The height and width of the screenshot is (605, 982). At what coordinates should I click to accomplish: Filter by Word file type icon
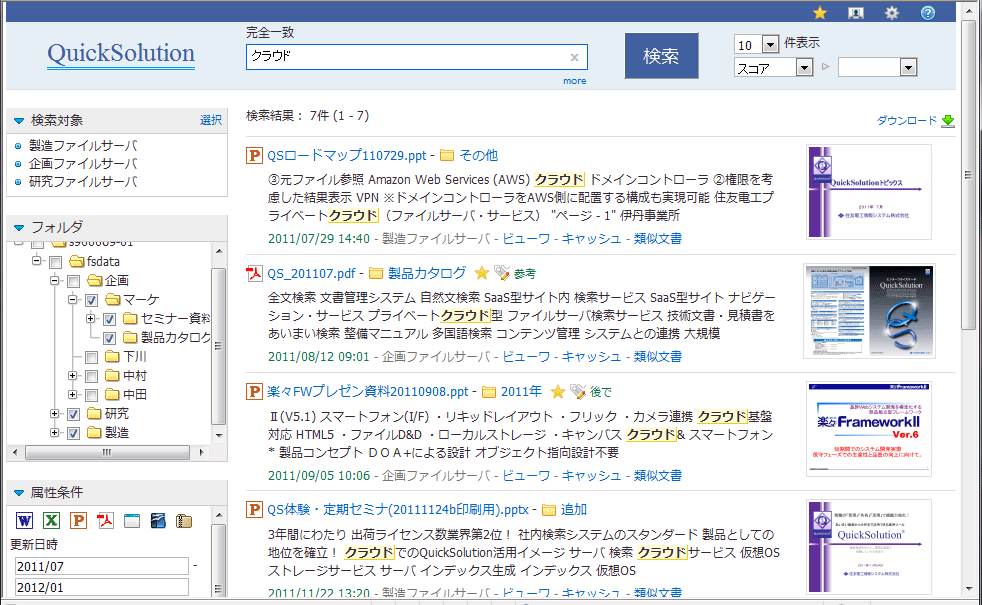click(x=25, y=520)
